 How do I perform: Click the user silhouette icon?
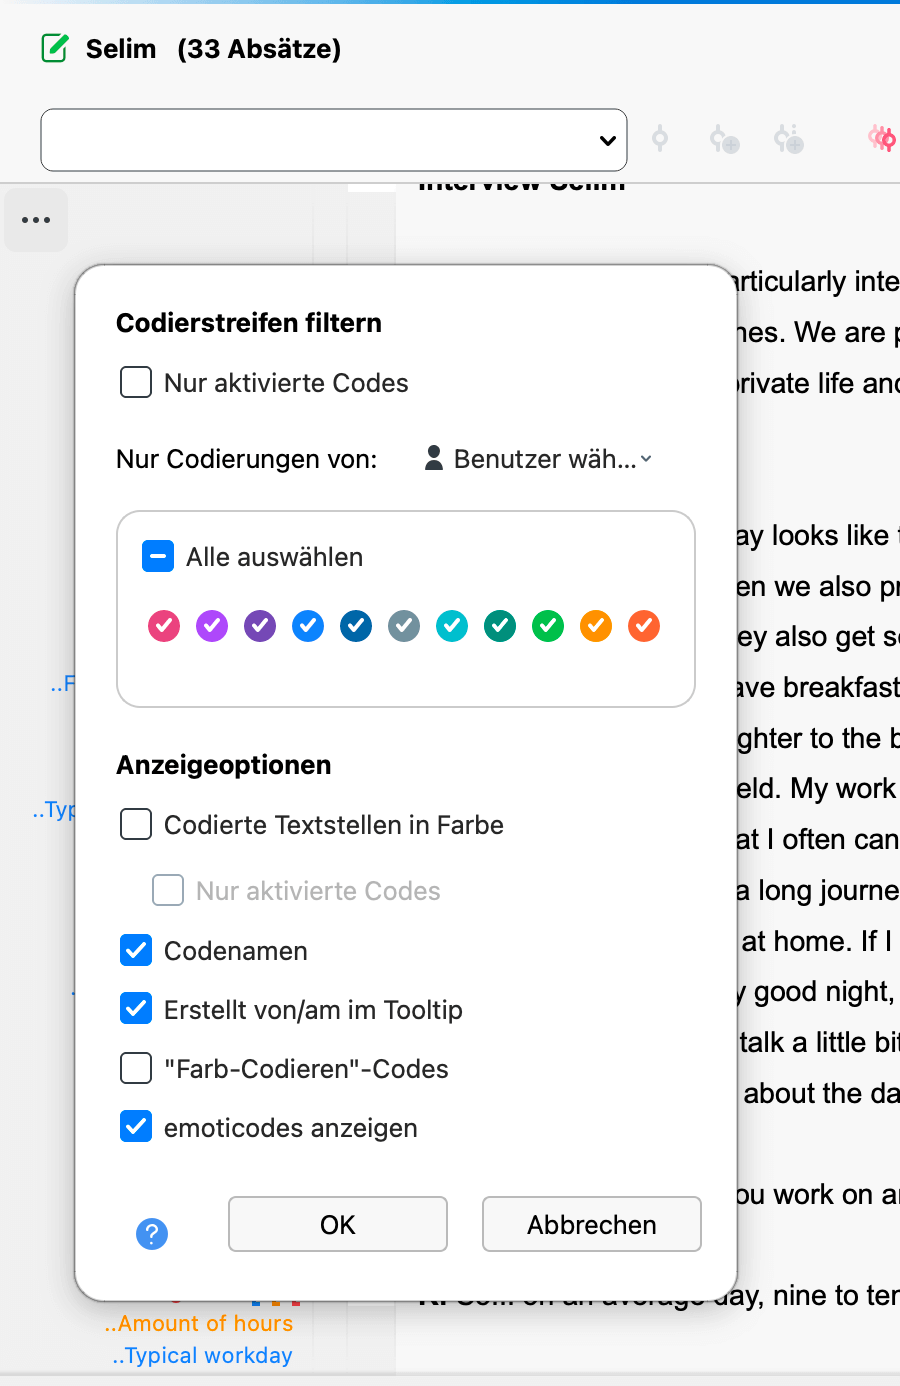(434, 458)
